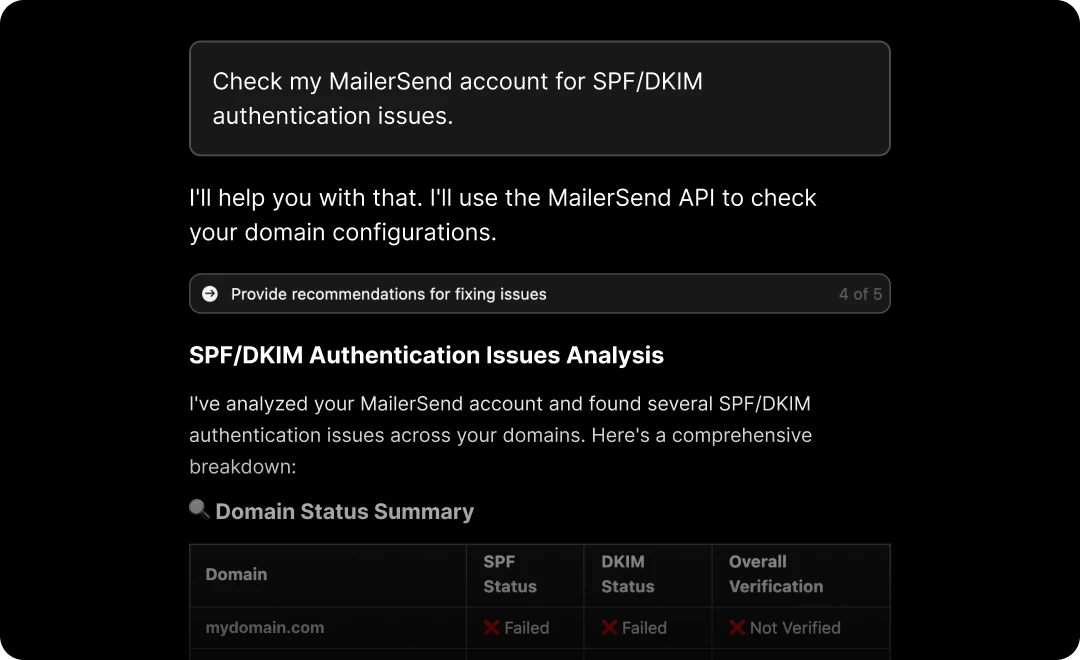Click the 'I'll help you with that' reply text
This screenshot has width=1080, height=660.
click(x=503, y=215)
